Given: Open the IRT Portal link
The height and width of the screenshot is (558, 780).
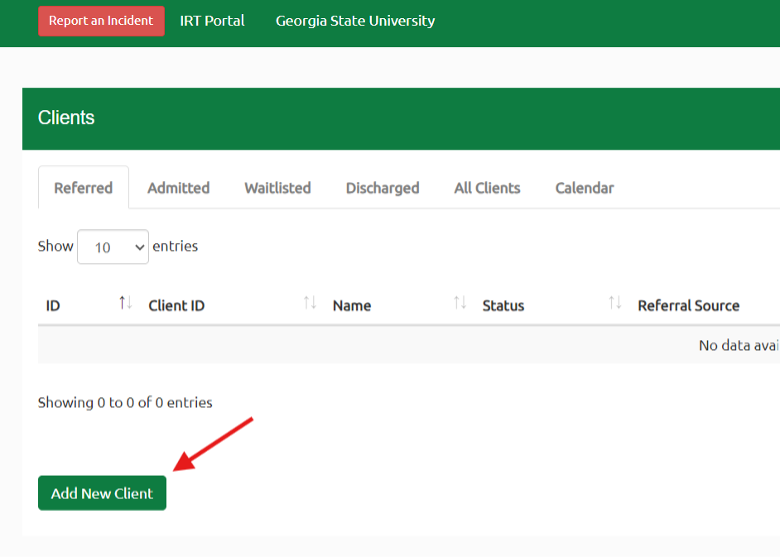Looking at the screenshot, I should pyautogui.click(x=212, y=21).
